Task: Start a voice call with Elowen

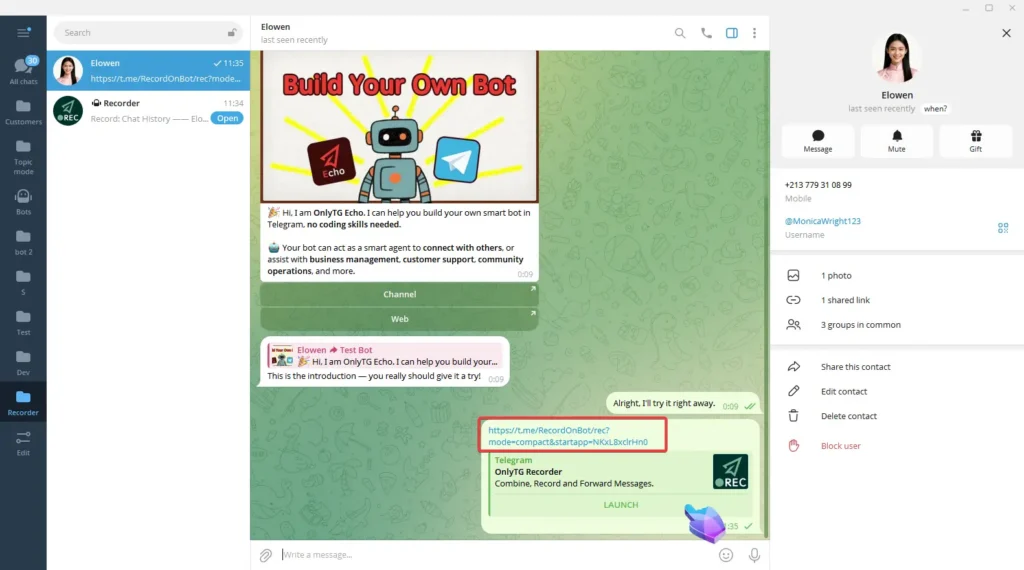Action: click(706, 33)
